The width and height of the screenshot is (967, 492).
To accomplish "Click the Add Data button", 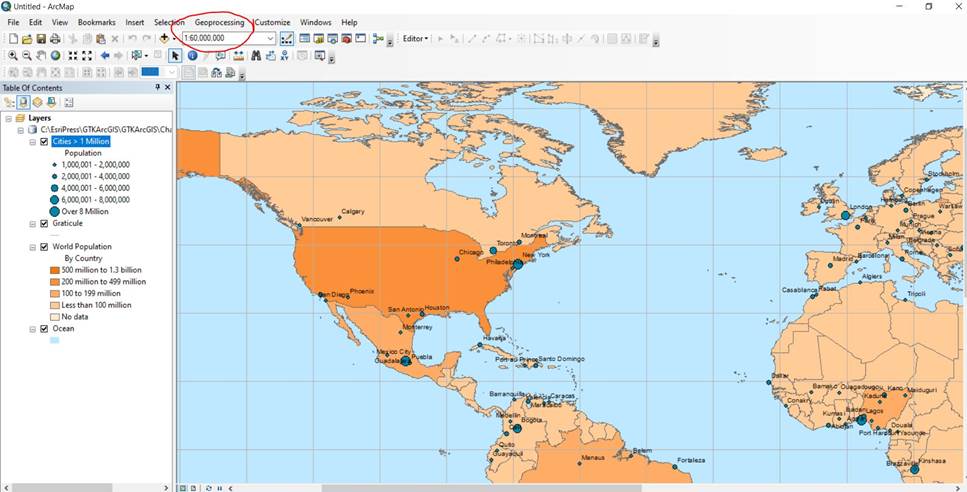I will [x=164, y=38].
